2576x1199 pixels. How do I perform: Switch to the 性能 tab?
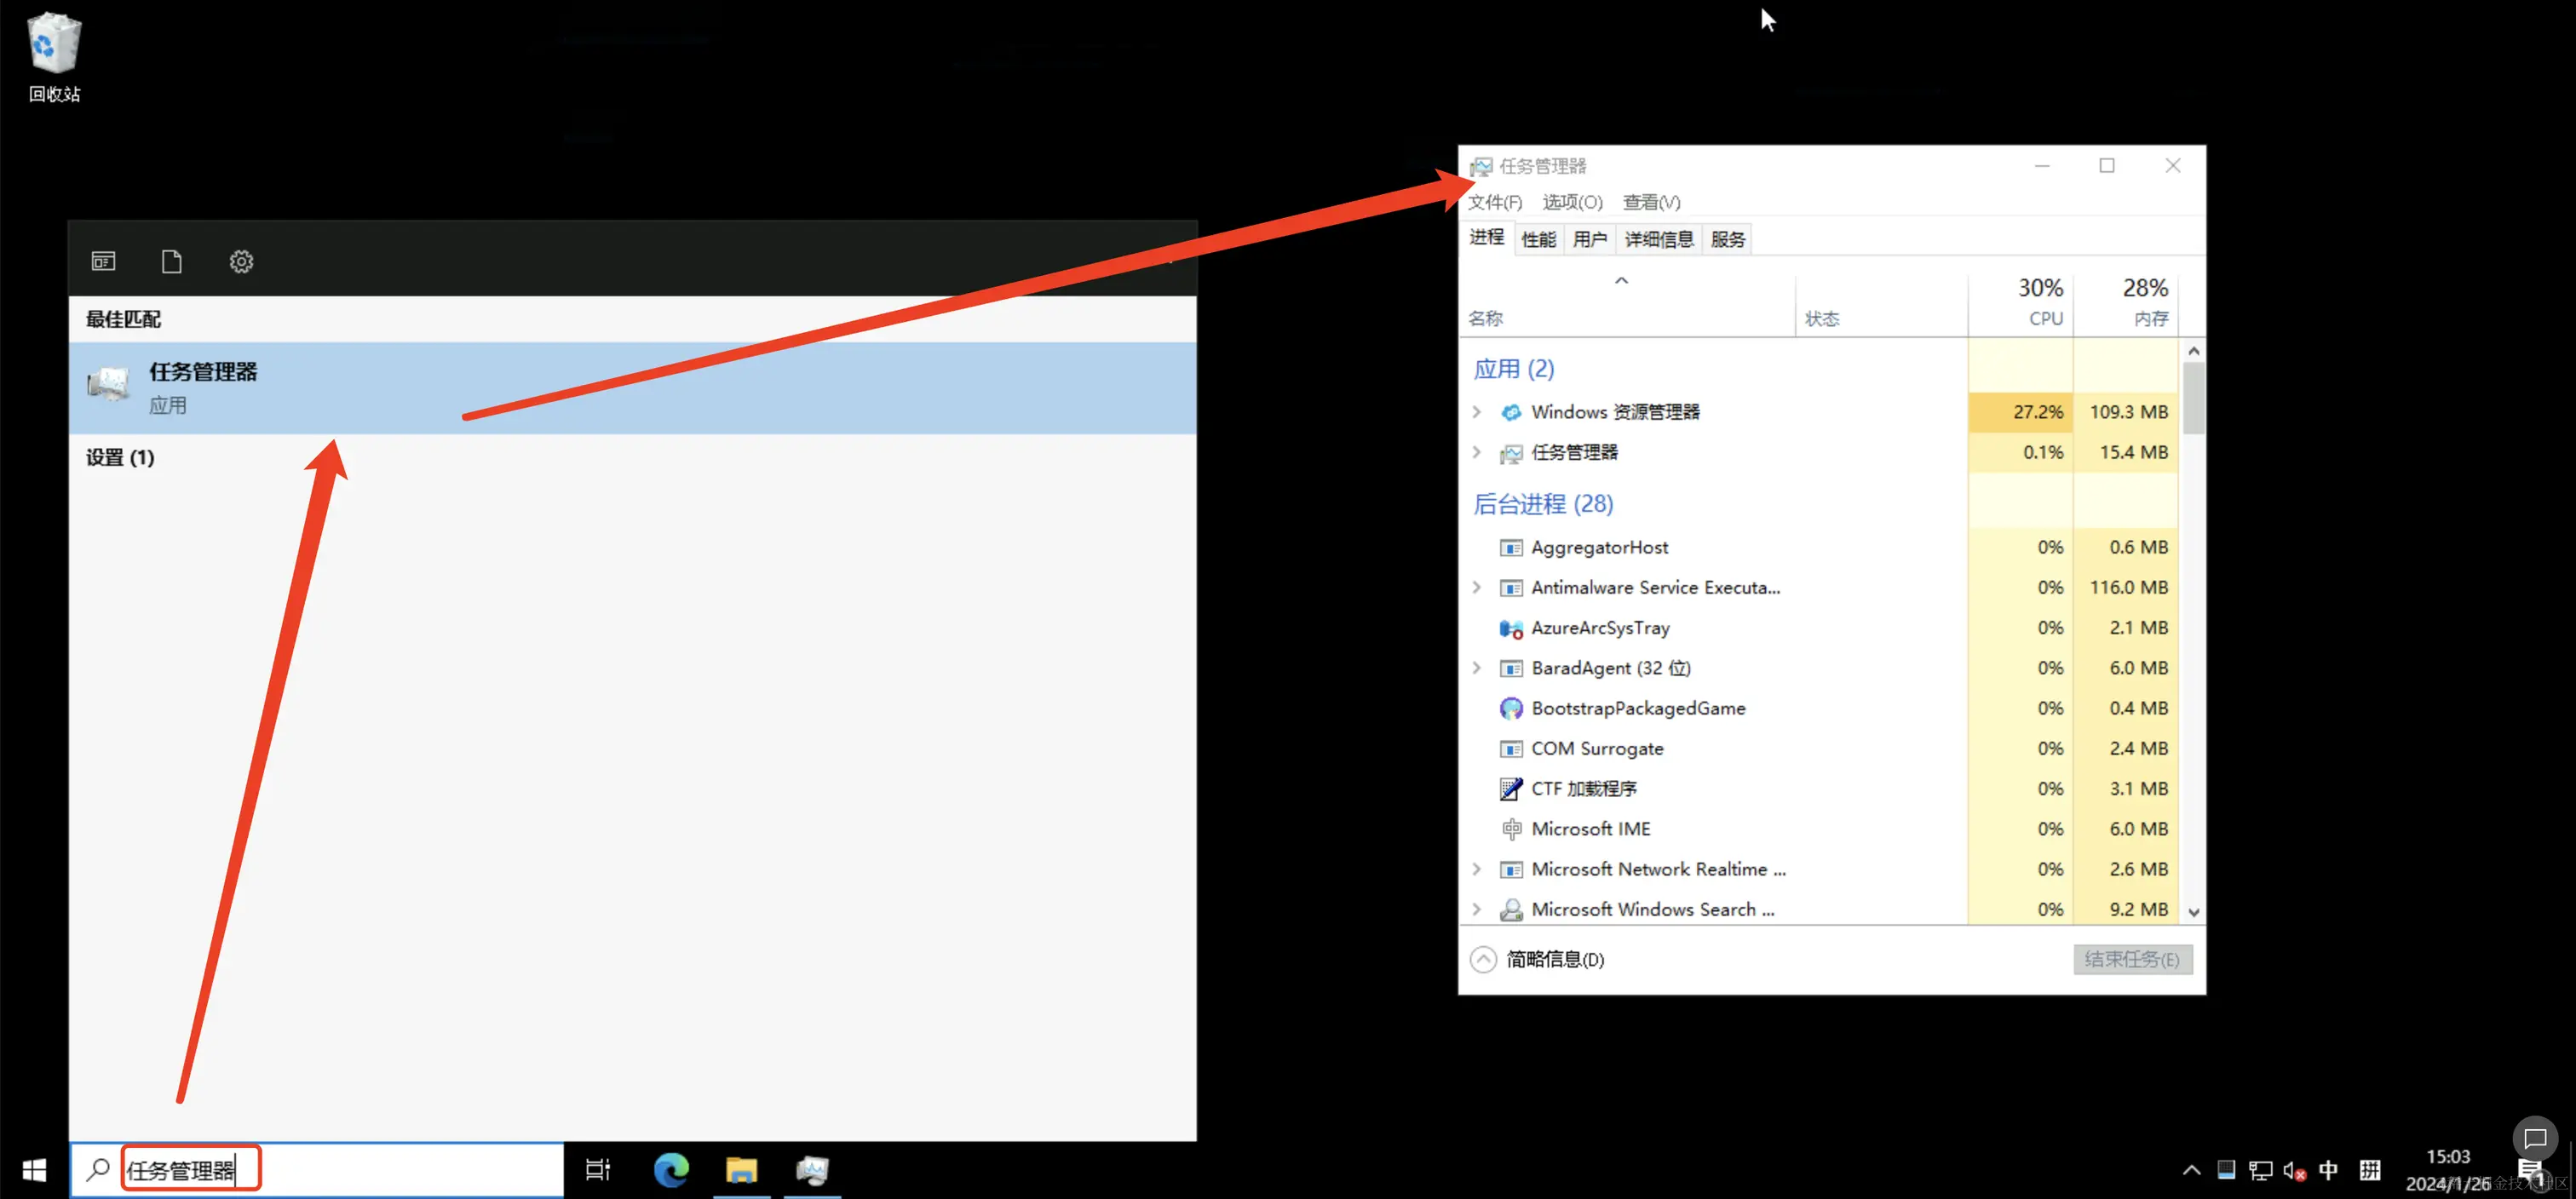coord(1538,239)
